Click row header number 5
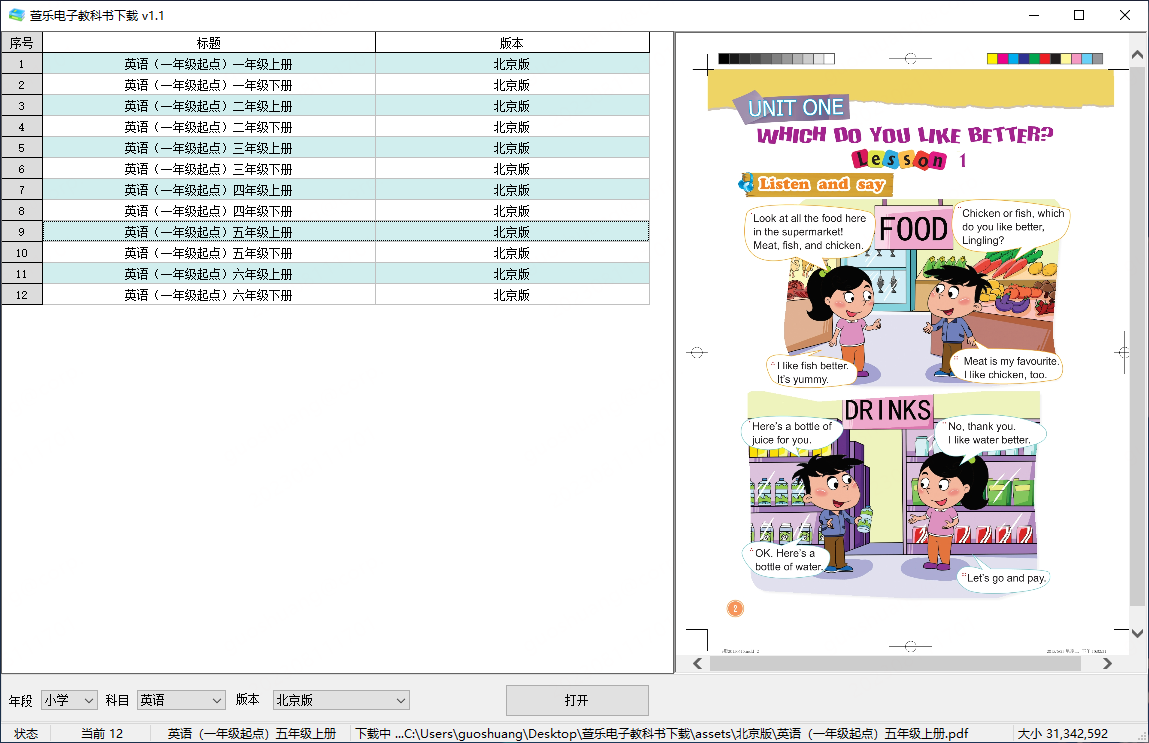The image size is (1149, 743). pos(22,148)
